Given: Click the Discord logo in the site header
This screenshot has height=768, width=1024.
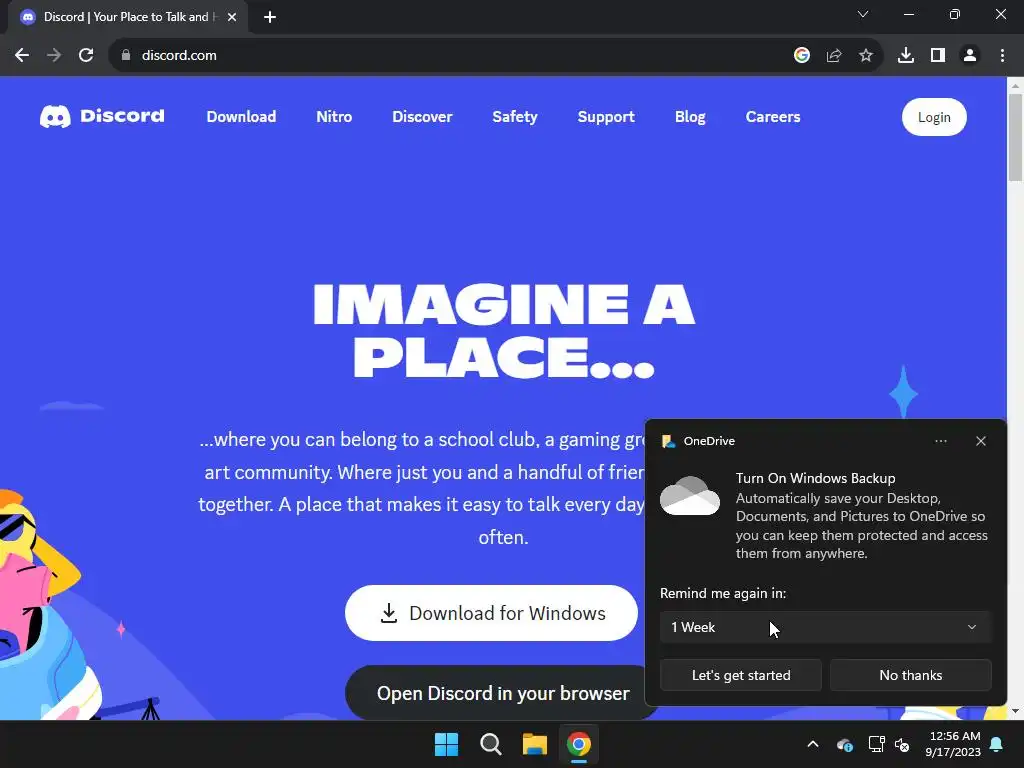Looking at the screenshot, I should point(102,116).
